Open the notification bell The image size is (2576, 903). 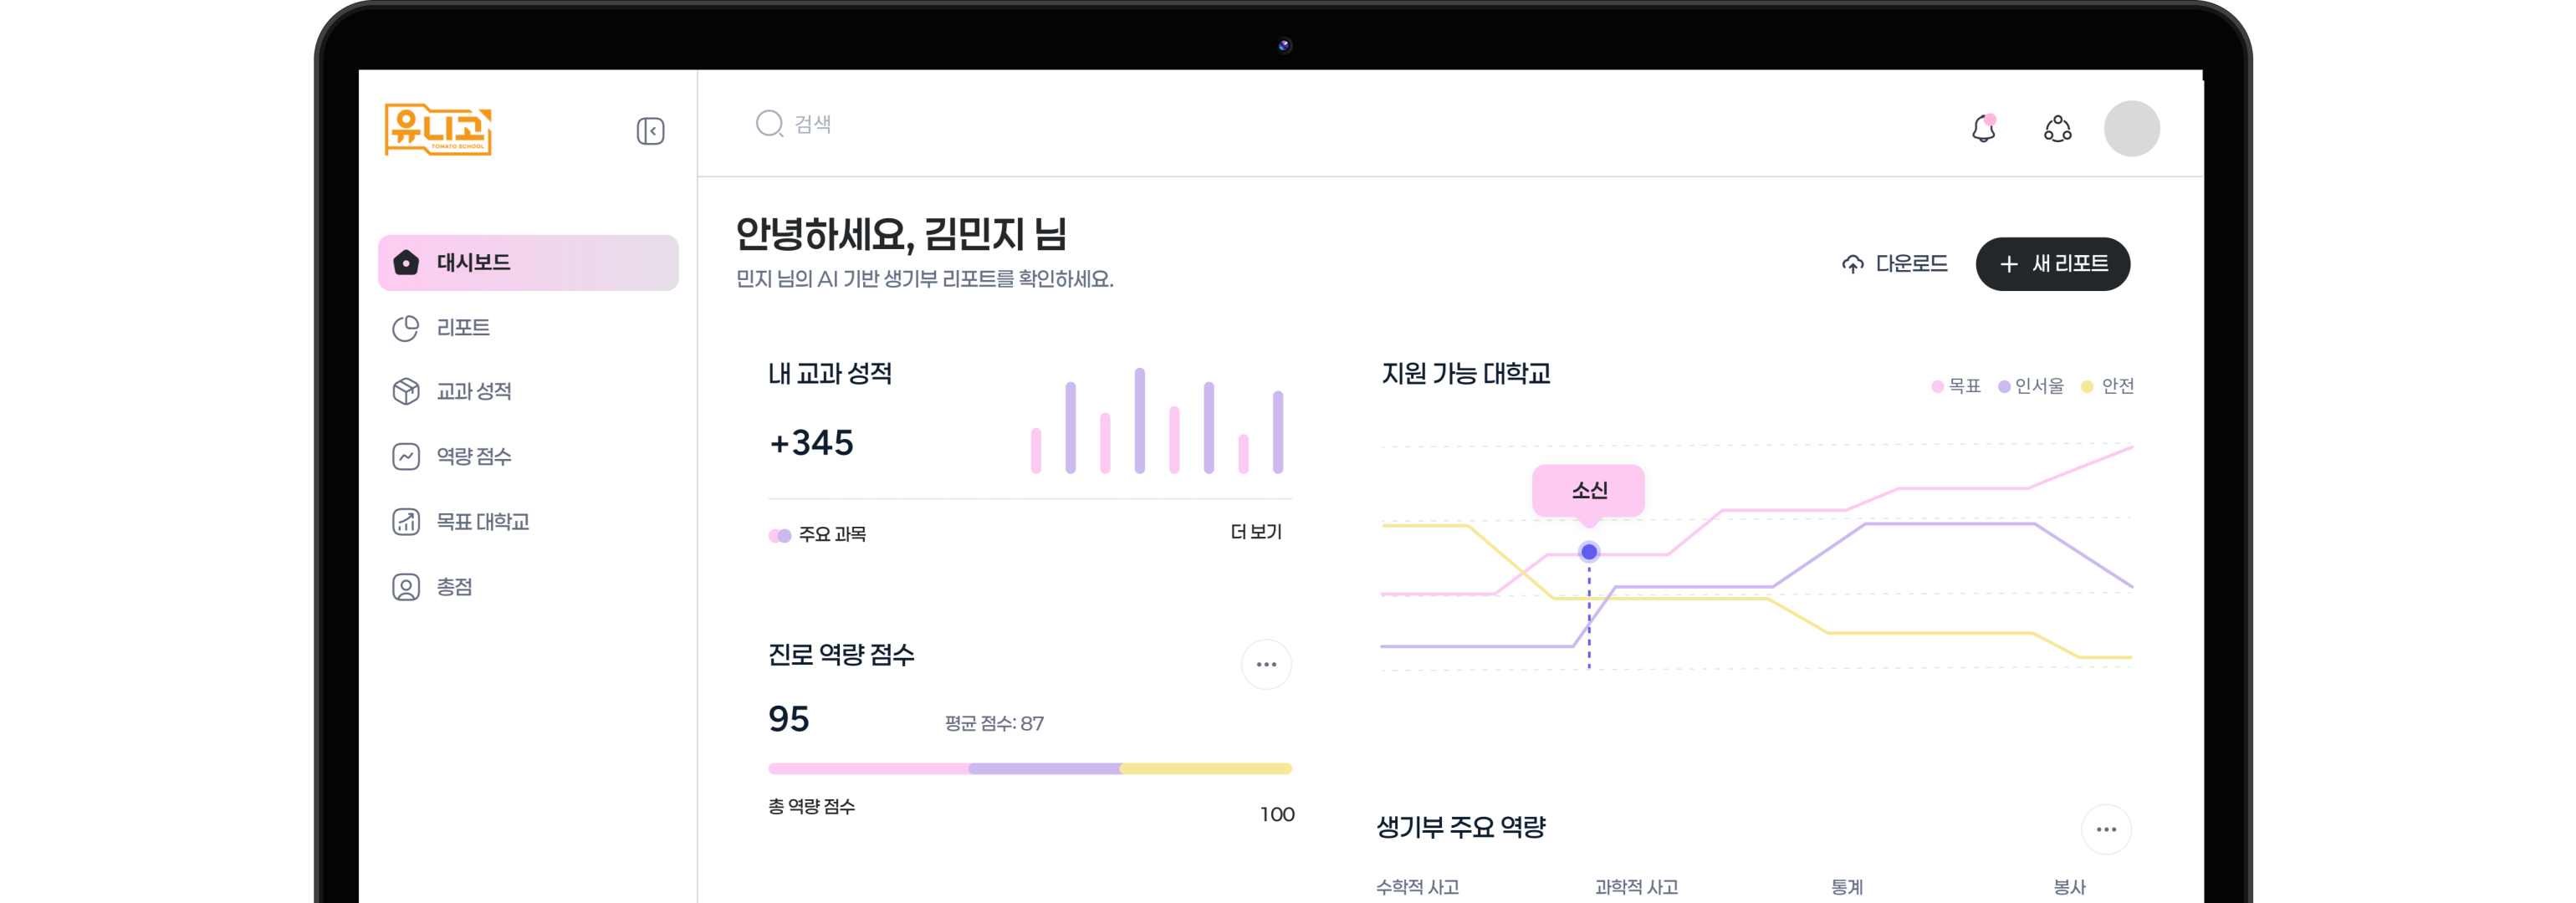pos(1983,129)
